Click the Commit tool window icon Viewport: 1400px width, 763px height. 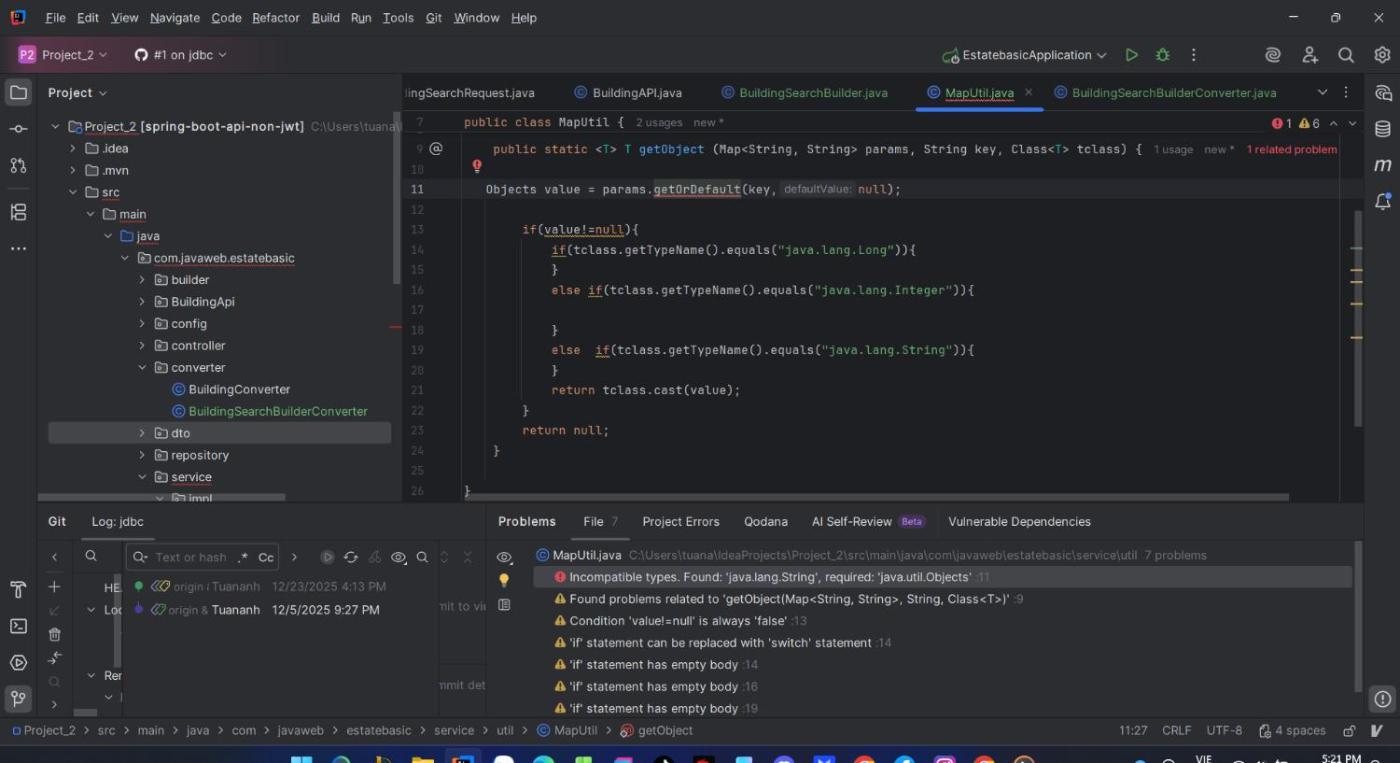[x=18, y=129]
